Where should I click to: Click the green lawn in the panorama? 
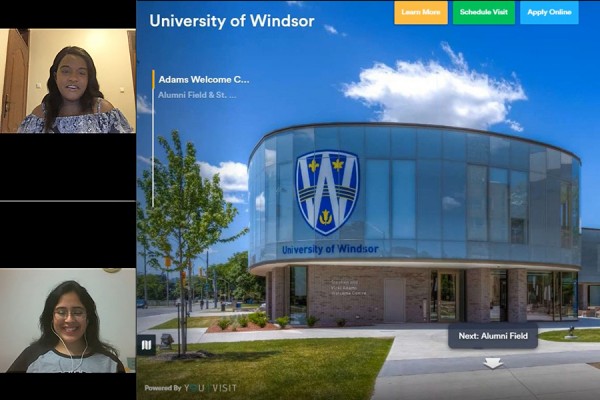click(270, 365)
